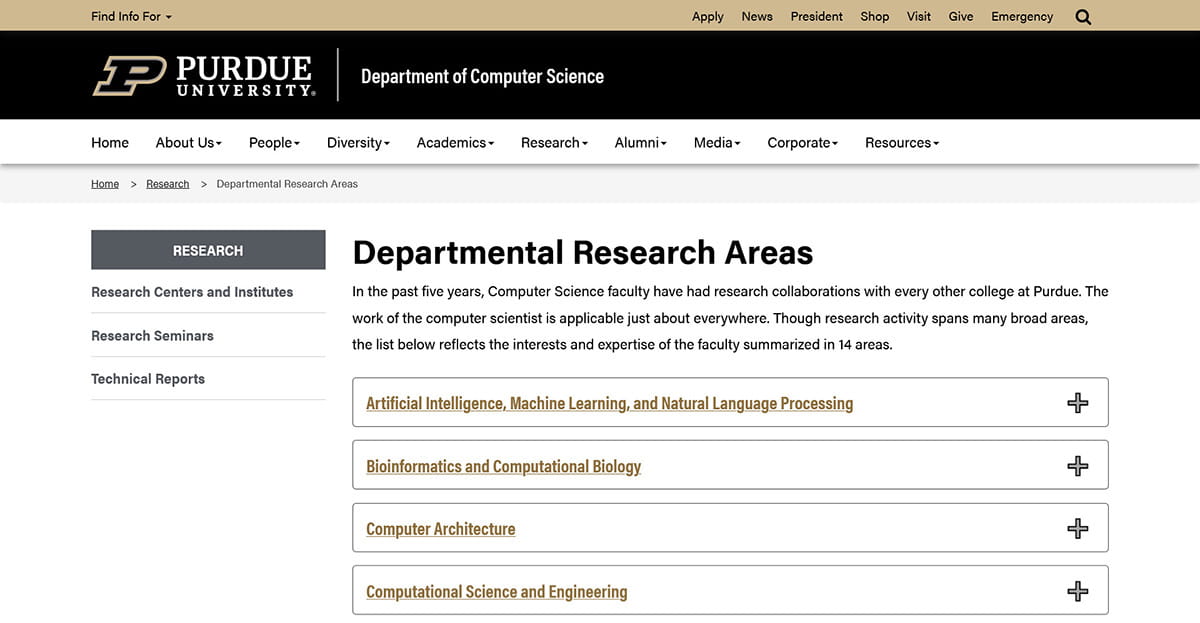The width and height of the screenshot is (1200, 623).
Task: Open the search icon in top bar
Action: coord(1083,16)
